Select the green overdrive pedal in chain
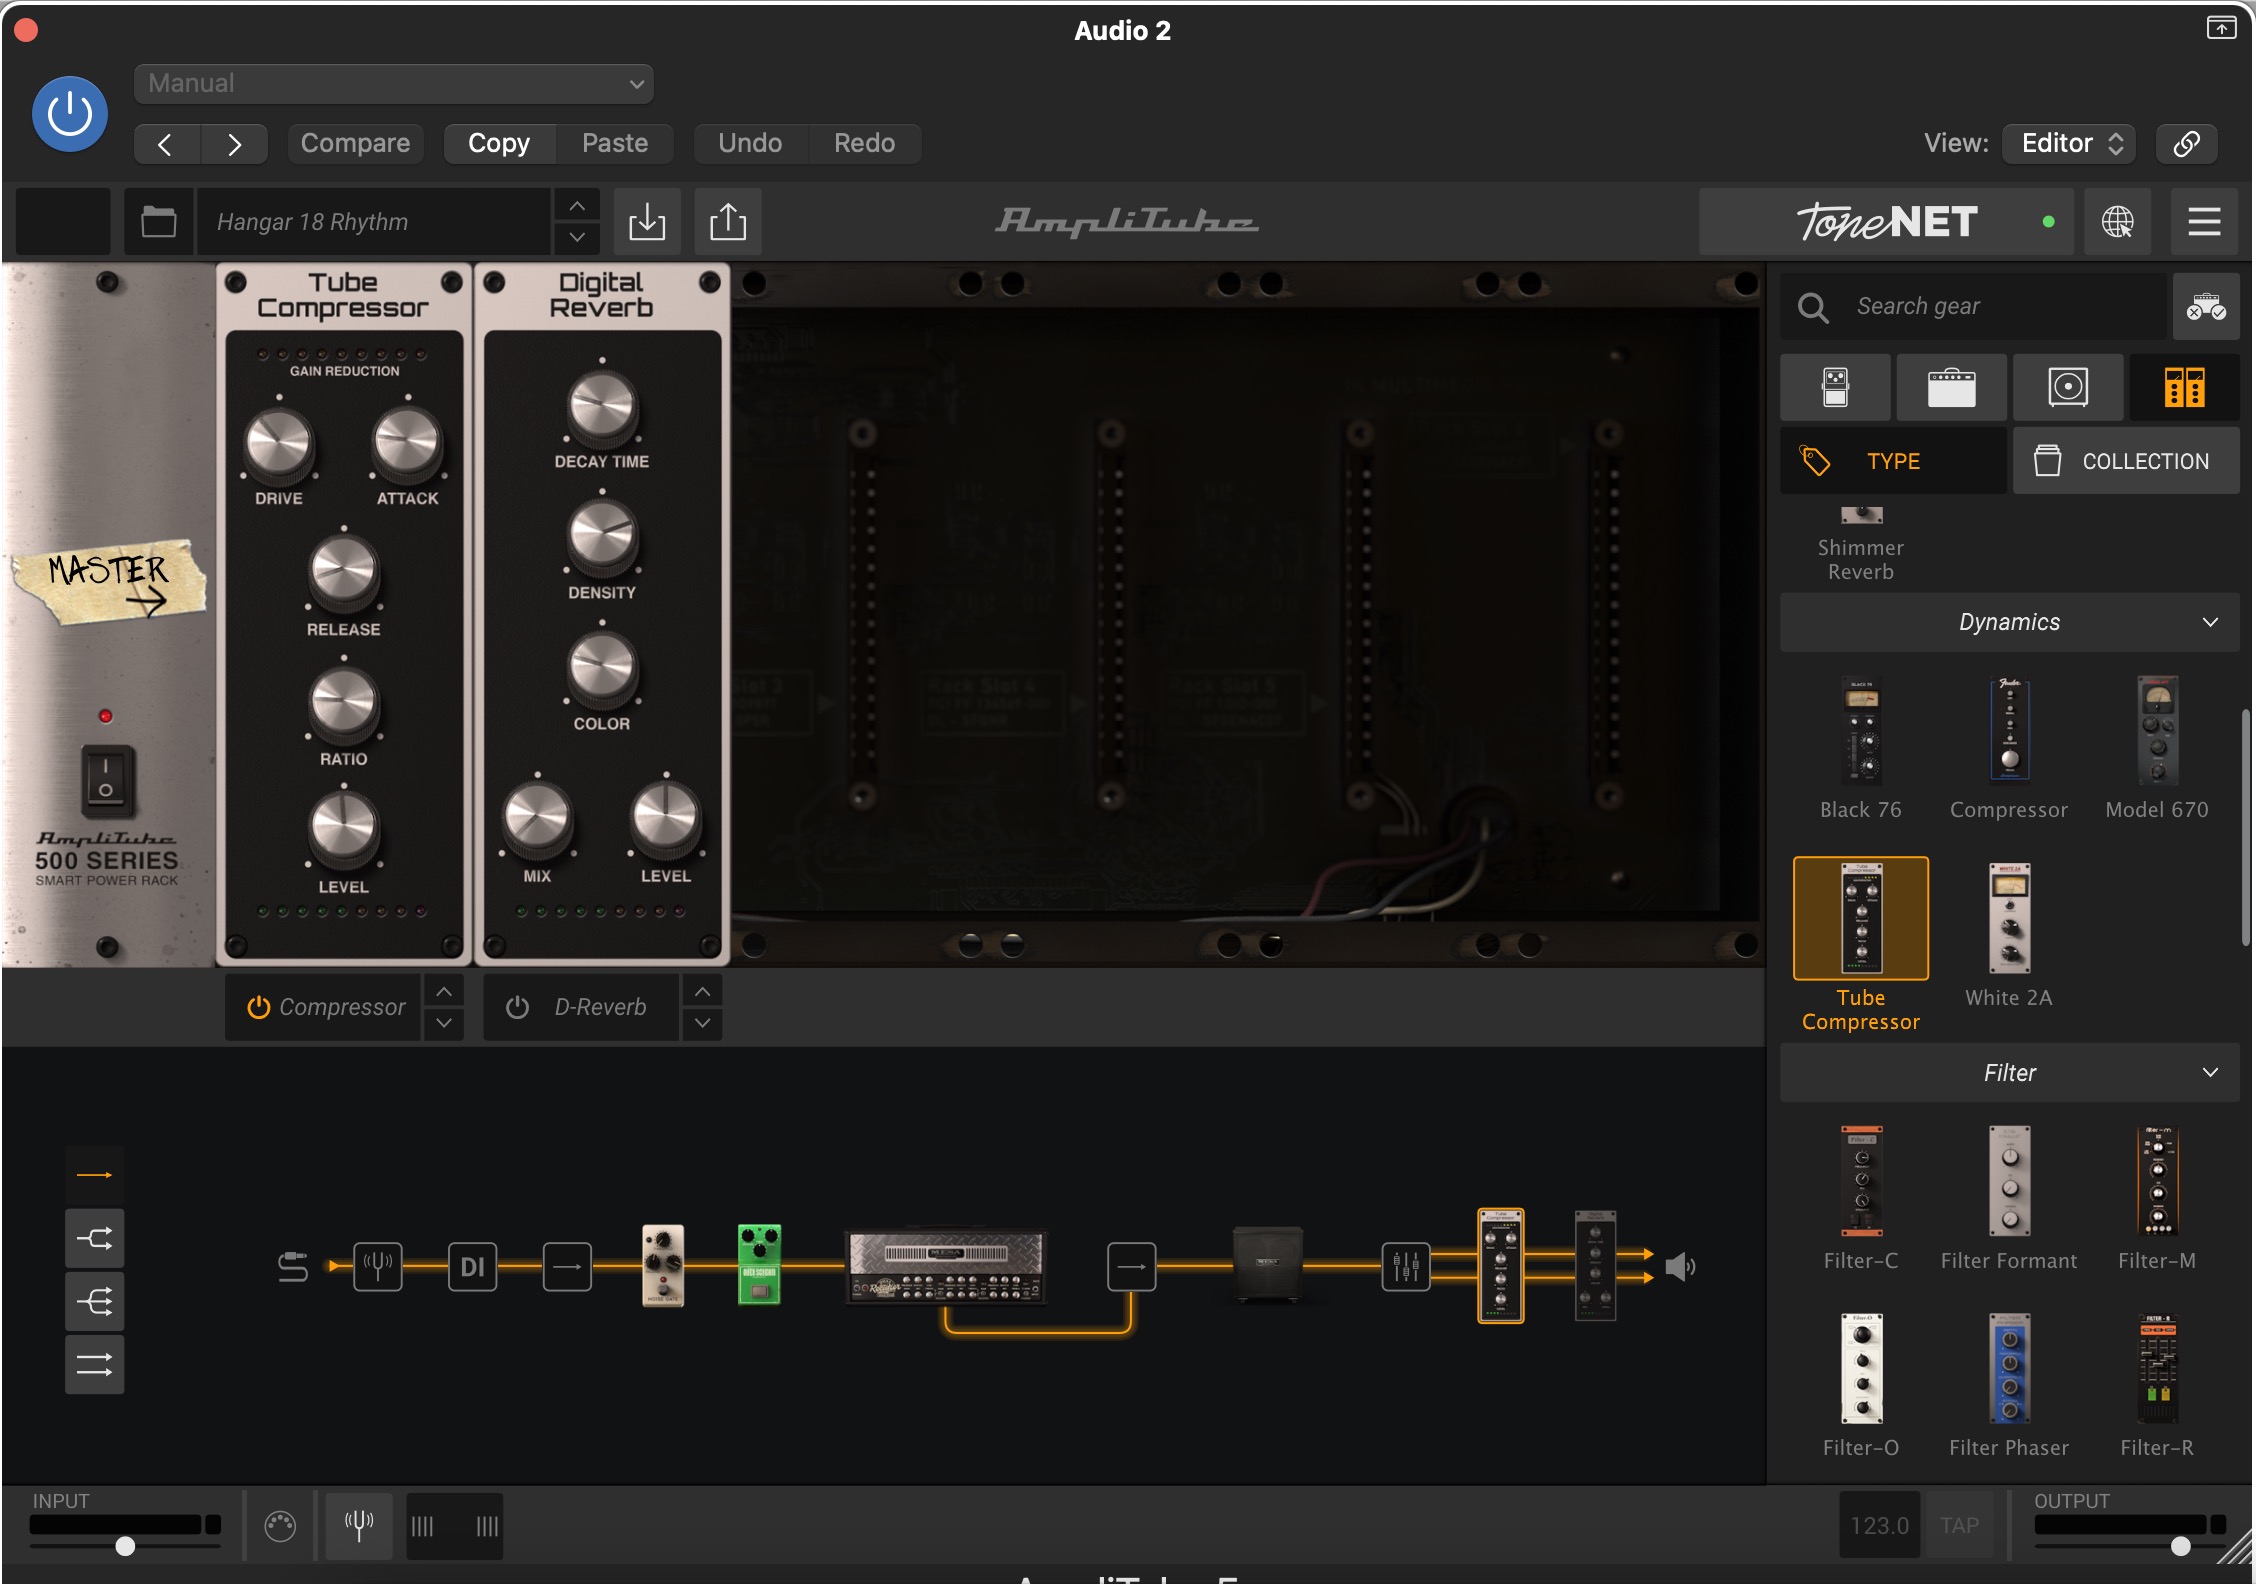 click(x=759, y=1265)
